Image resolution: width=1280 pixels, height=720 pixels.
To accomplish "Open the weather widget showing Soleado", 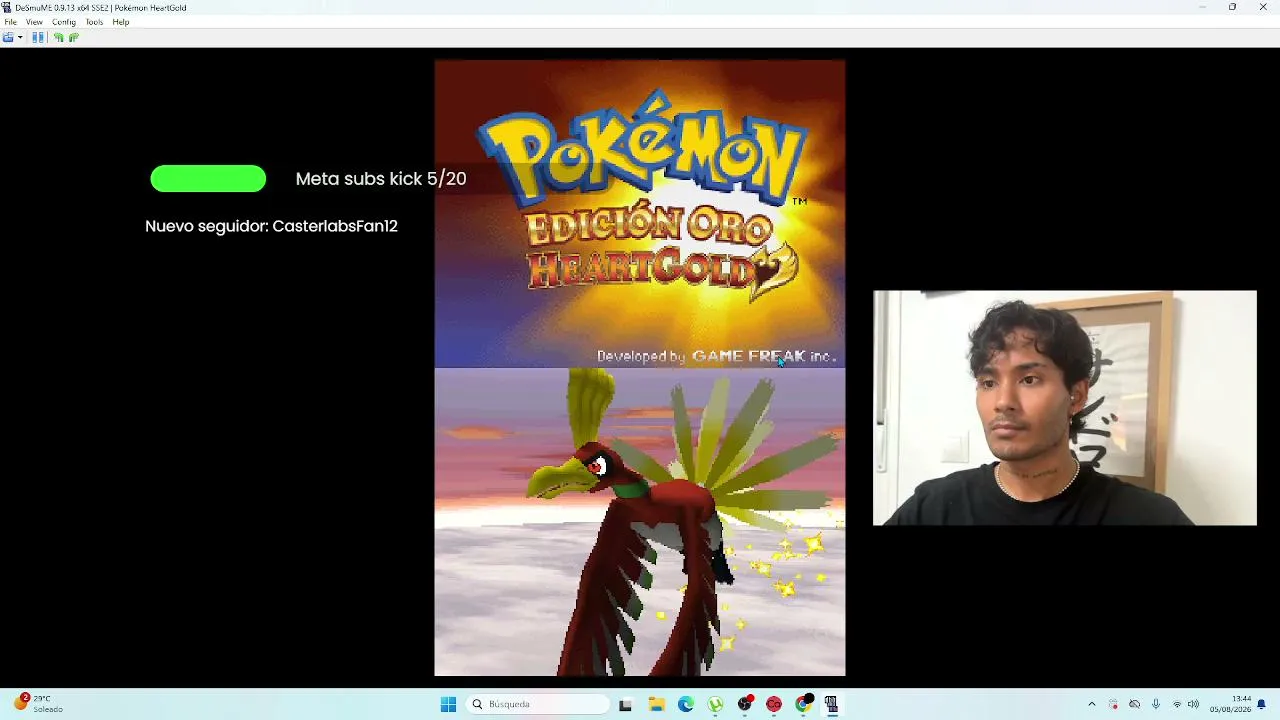I will [38, 704].
